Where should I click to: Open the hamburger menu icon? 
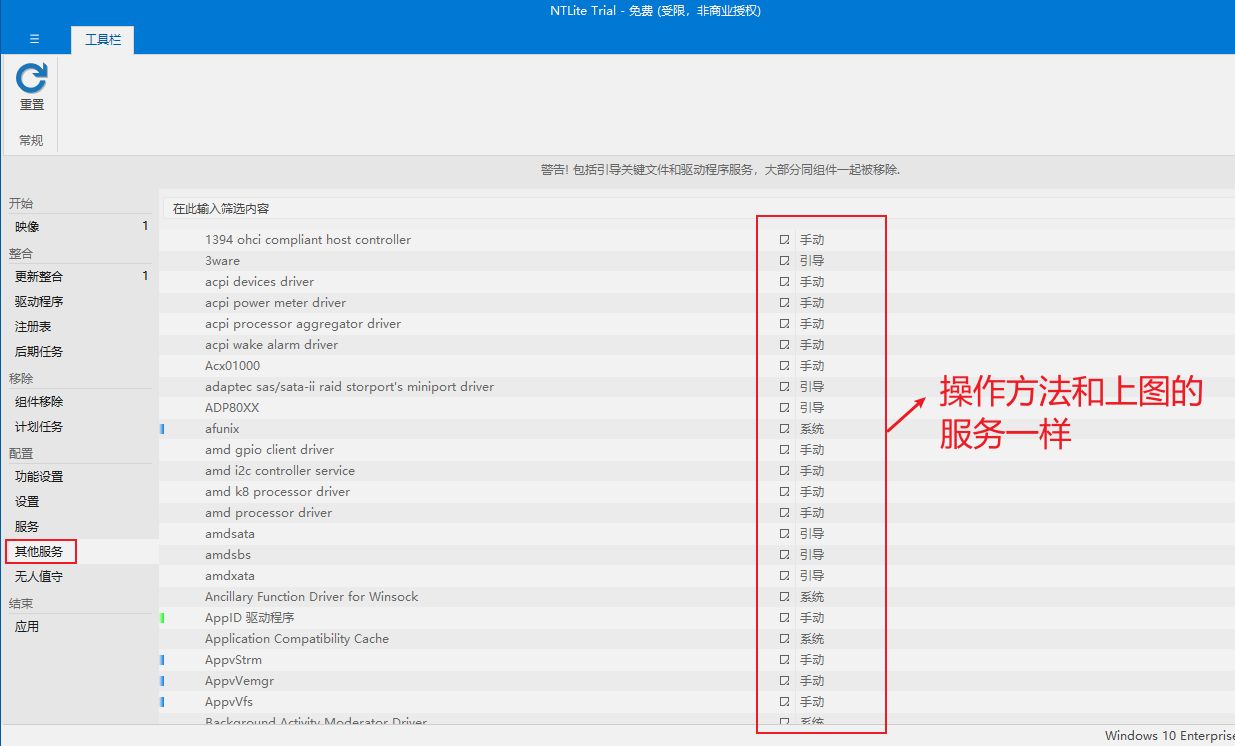[x=34, y=39]
